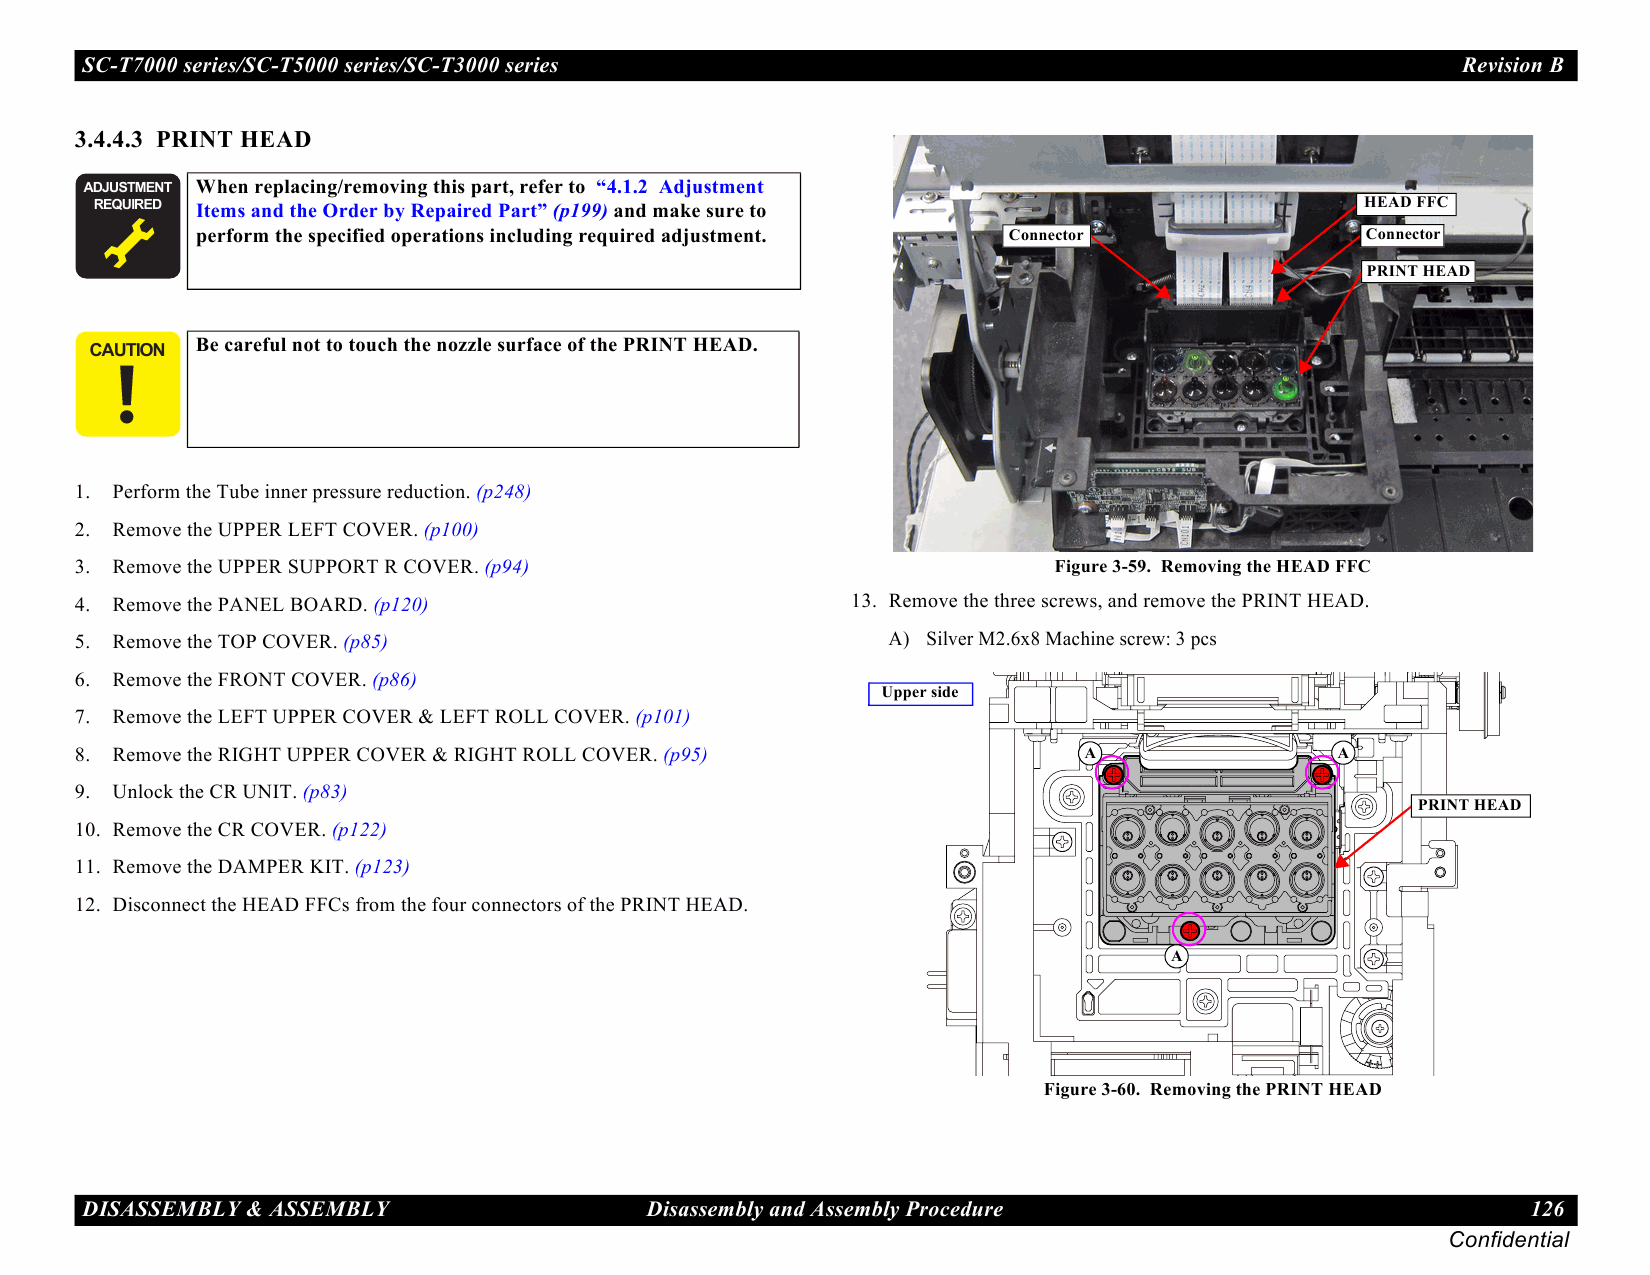Click the right Connector callout label
1650x1275 pixels.
pos(1401,235)
